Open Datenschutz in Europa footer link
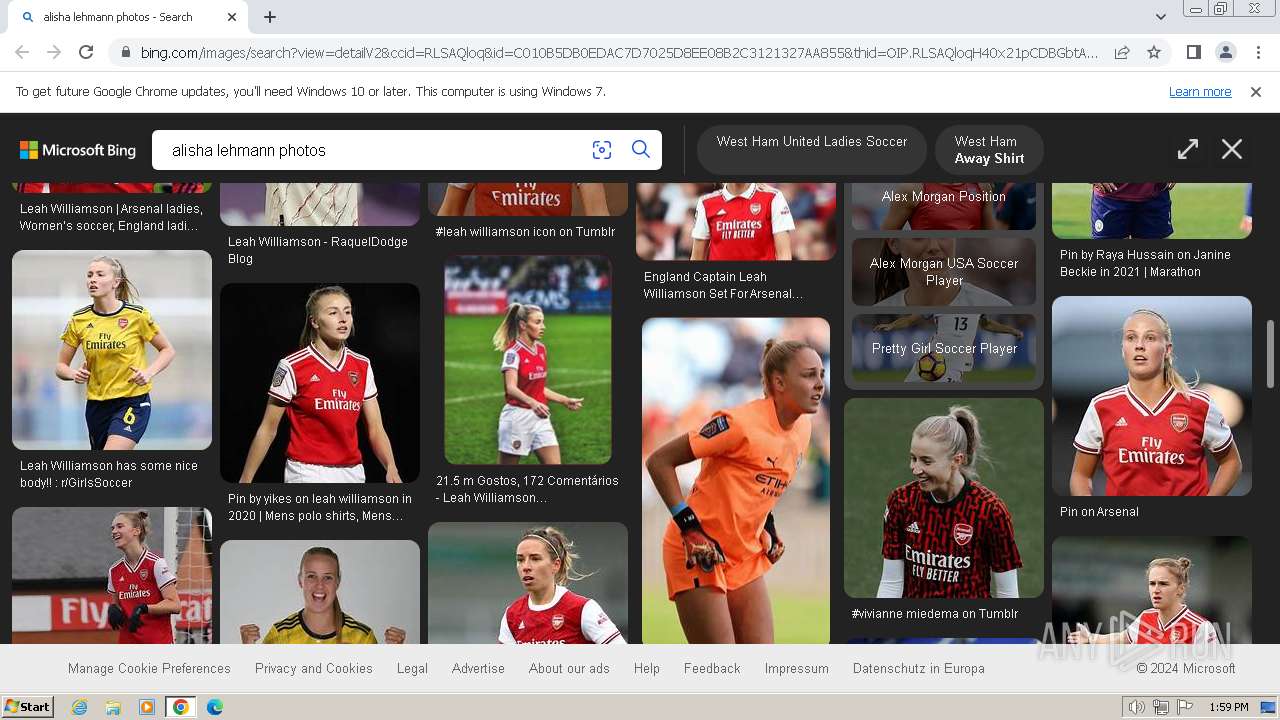 tap(919, 668)
